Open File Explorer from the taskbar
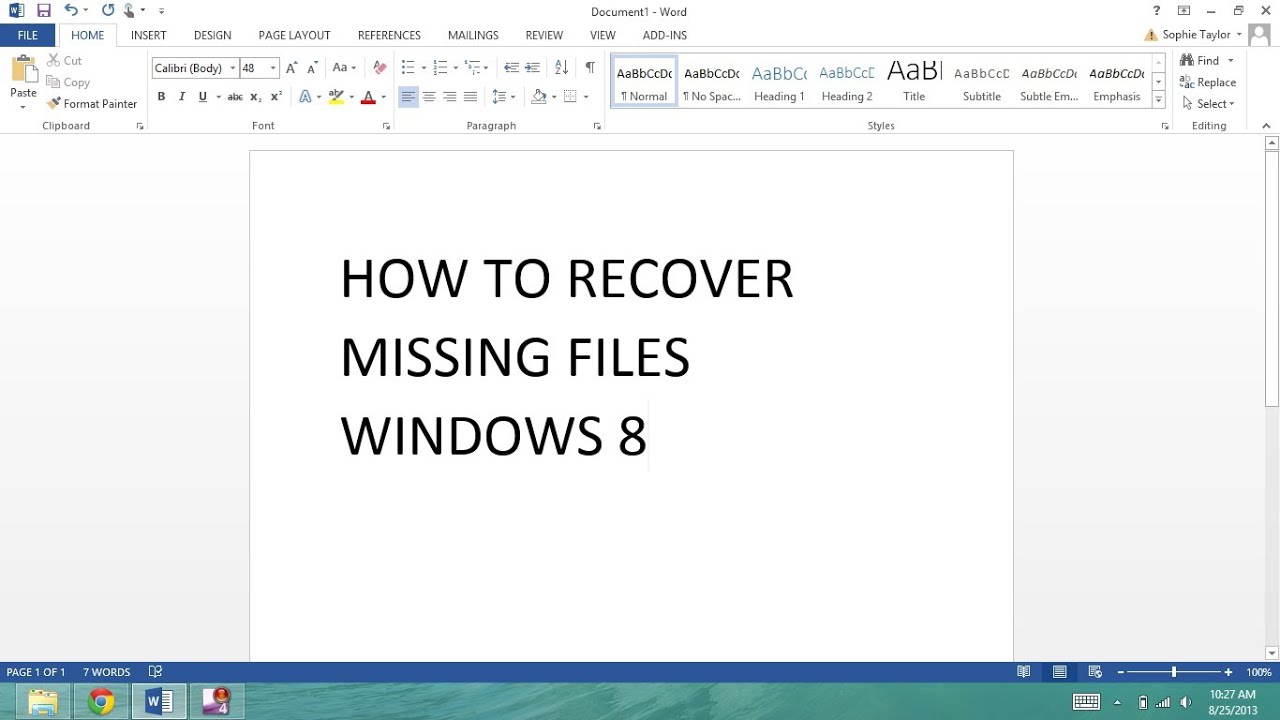Viewport: 1280px width, 720px height. 43,702
